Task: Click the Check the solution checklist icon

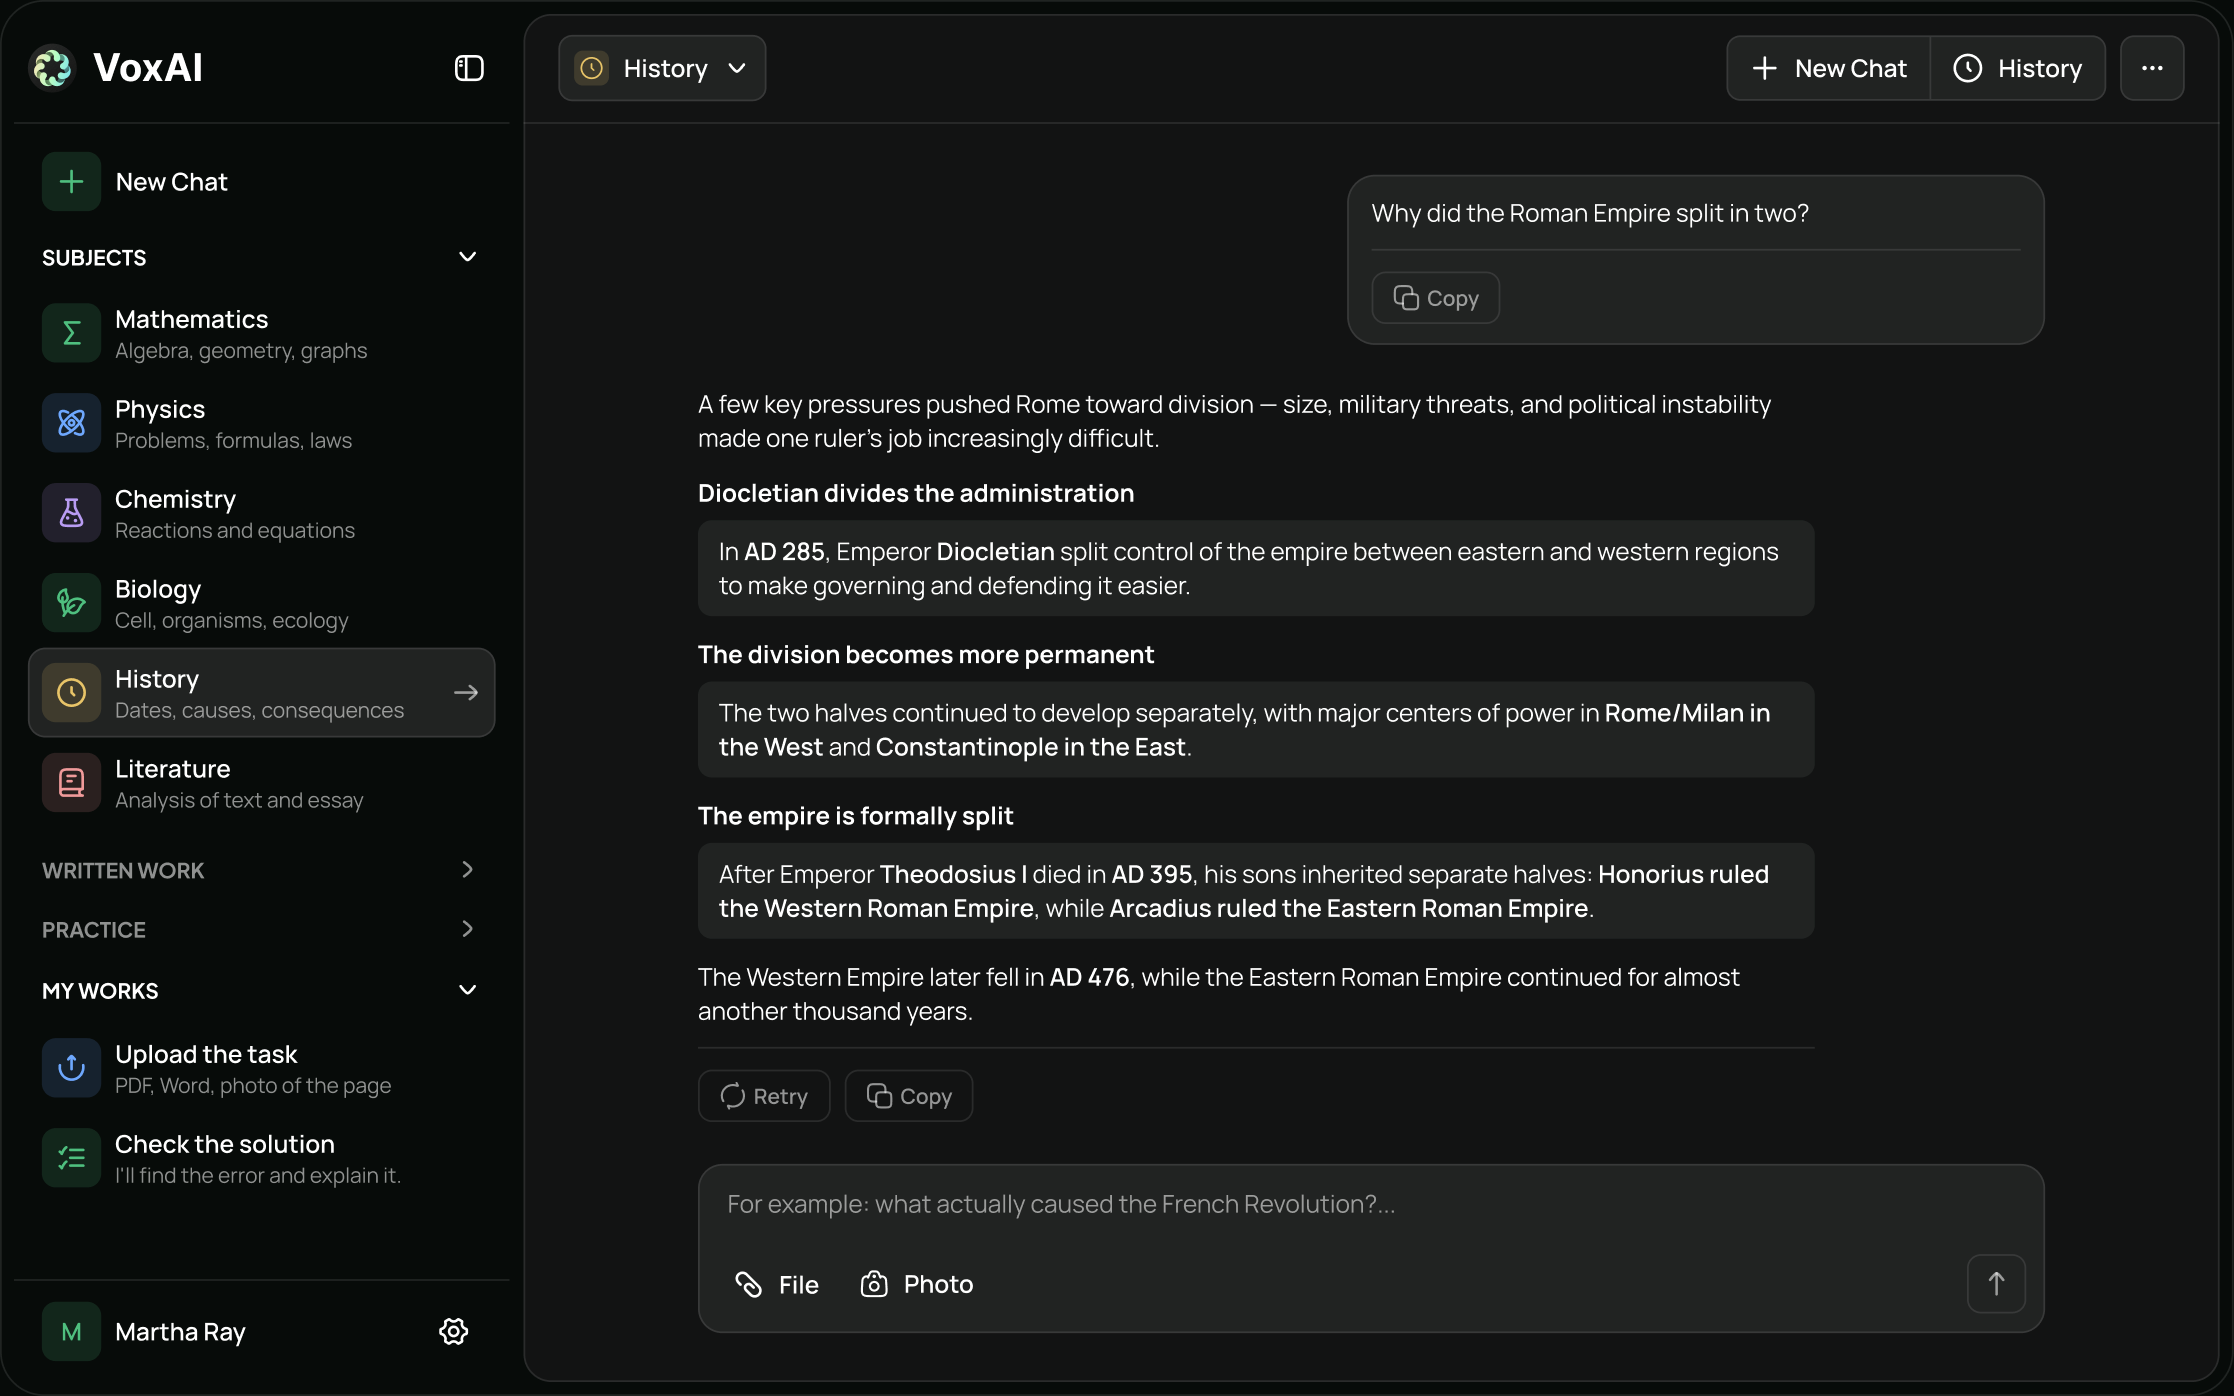Action: click(x=71, y=1158)
